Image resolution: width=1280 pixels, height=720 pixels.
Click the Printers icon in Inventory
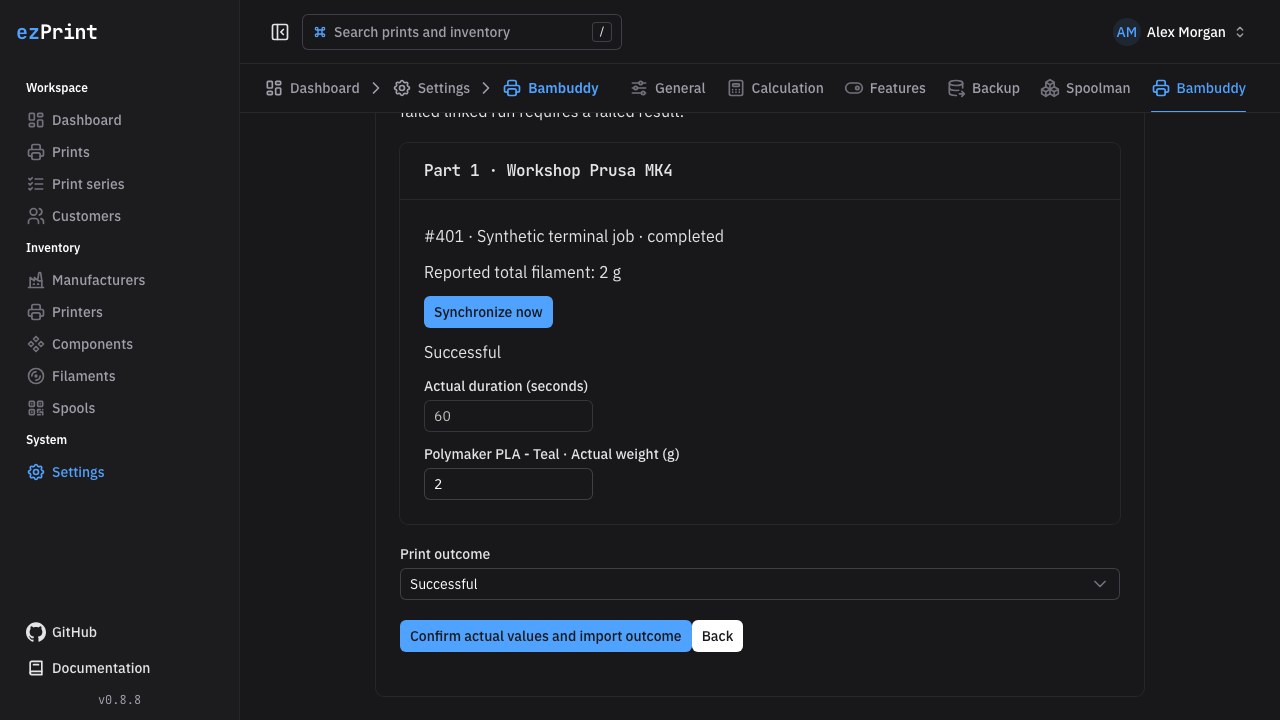36,312
